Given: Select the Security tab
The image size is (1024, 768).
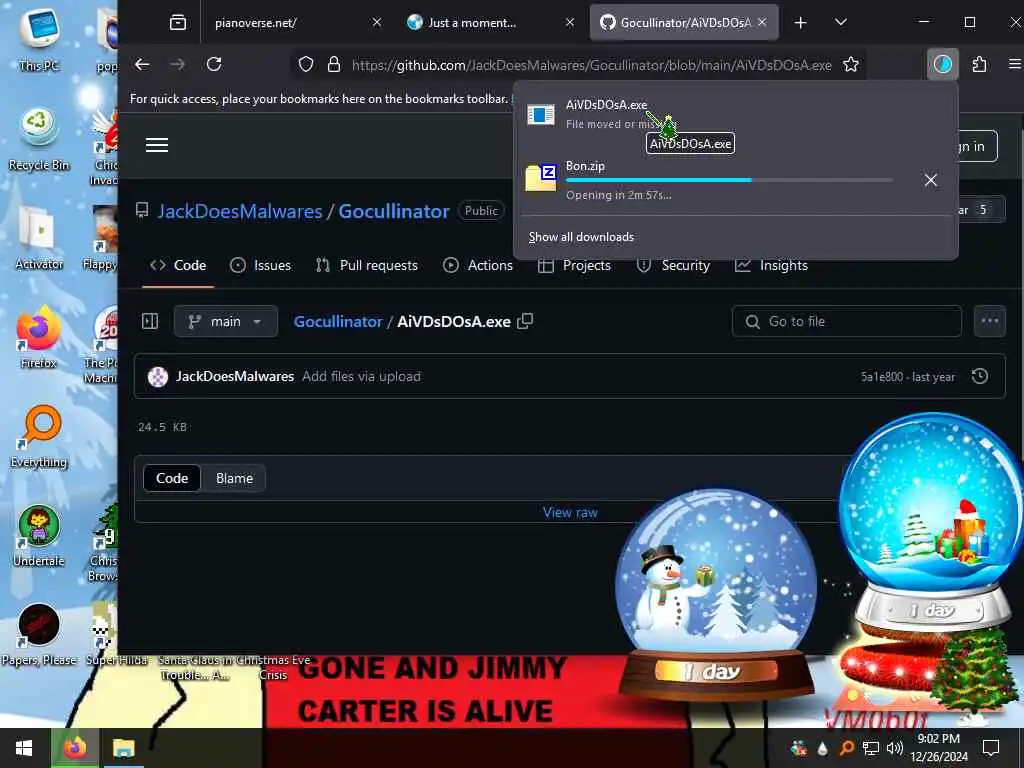Looking at the screenshot, I should tap(673, 265).
